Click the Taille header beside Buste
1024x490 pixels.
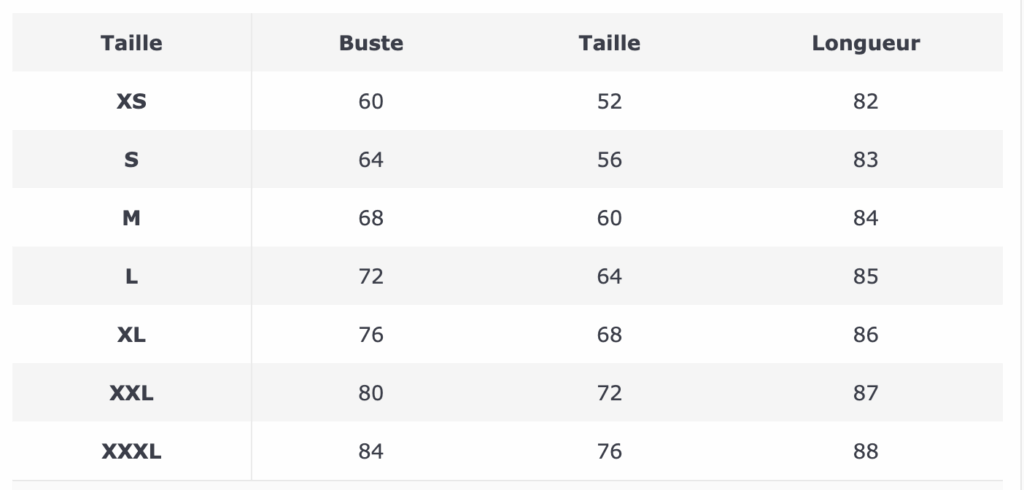click(609, 43)
